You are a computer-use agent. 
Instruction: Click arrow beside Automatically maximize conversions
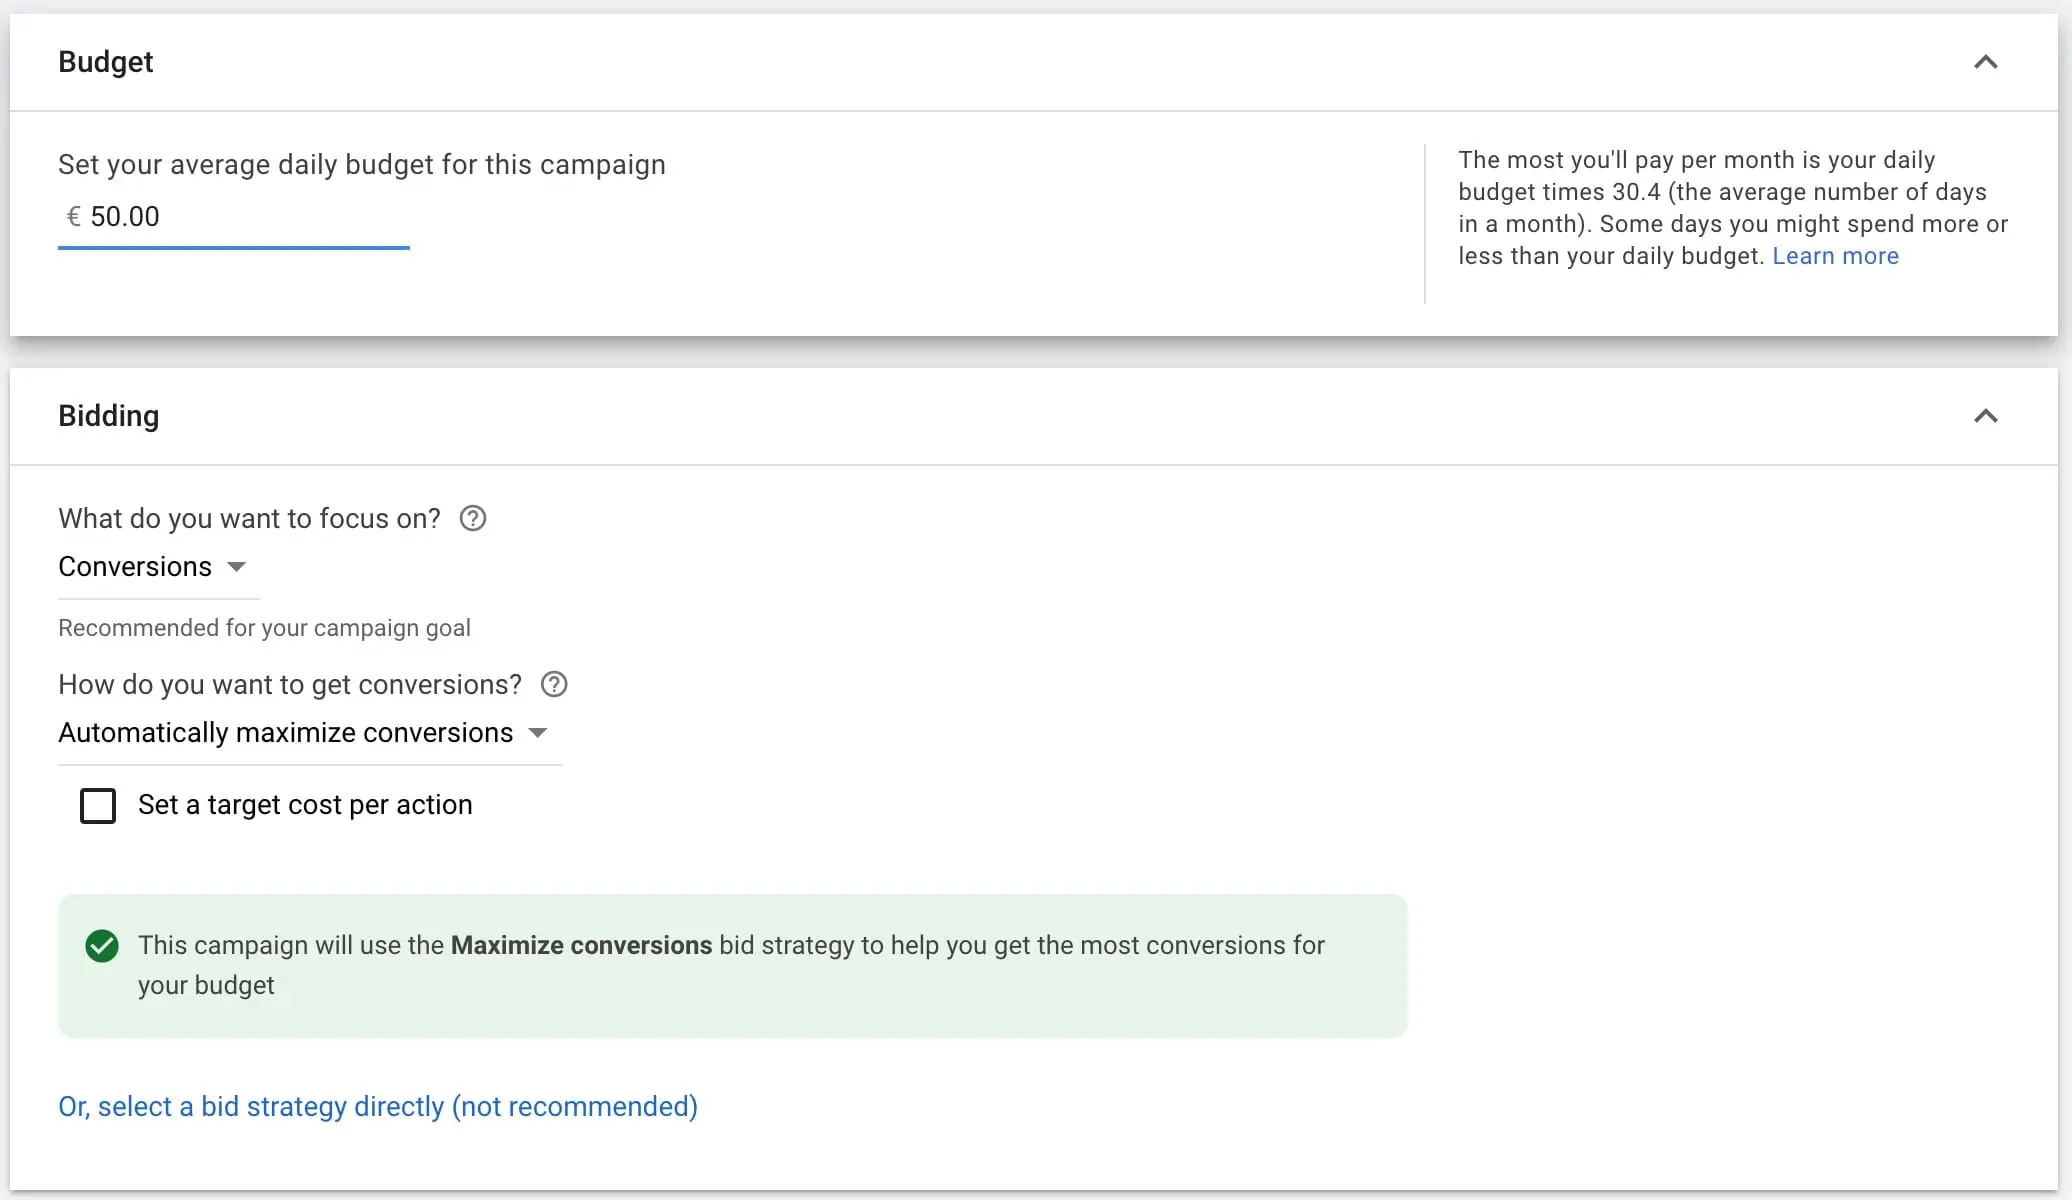[x=538, y=733]
